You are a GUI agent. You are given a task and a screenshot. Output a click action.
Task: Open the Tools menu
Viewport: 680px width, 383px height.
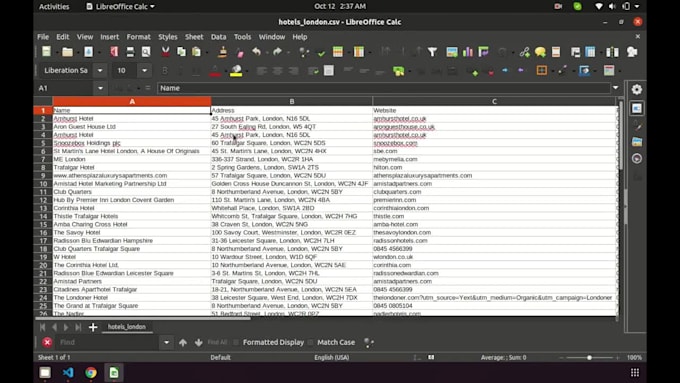coord(242,37)
